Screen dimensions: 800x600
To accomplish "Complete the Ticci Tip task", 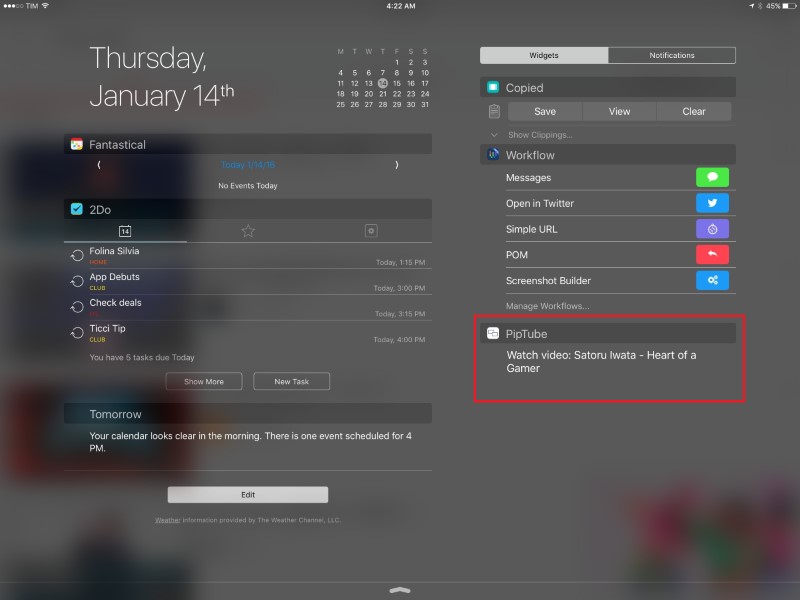I will pyautogui.click(x=77, y=333).
